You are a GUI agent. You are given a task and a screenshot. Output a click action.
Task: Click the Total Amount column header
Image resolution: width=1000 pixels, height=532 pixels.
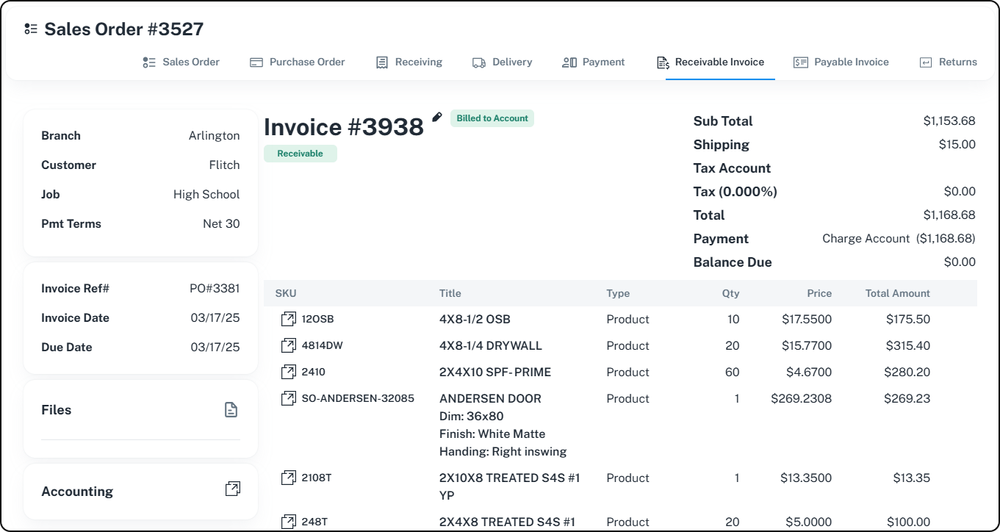coord(897,293)
